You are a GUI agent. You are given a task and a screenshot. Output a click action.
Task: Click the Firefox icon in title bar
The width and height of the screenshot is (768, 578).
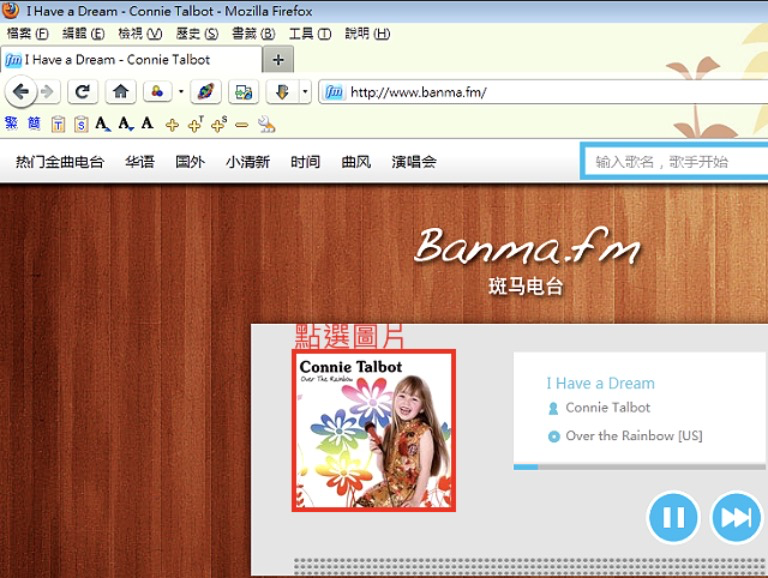(10, 10)
